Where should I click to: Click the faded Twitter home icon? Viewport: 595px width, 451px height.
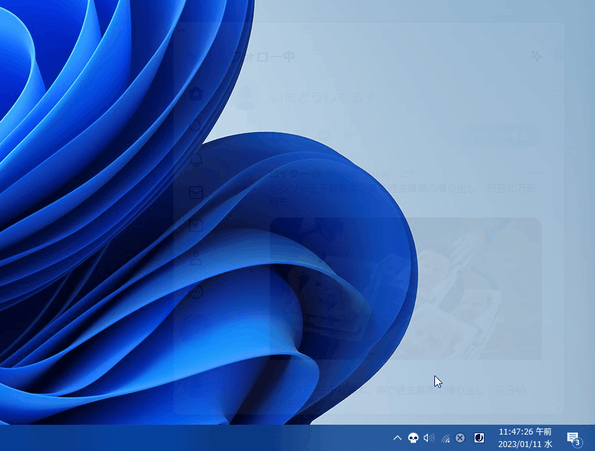[x=196, y=93]
